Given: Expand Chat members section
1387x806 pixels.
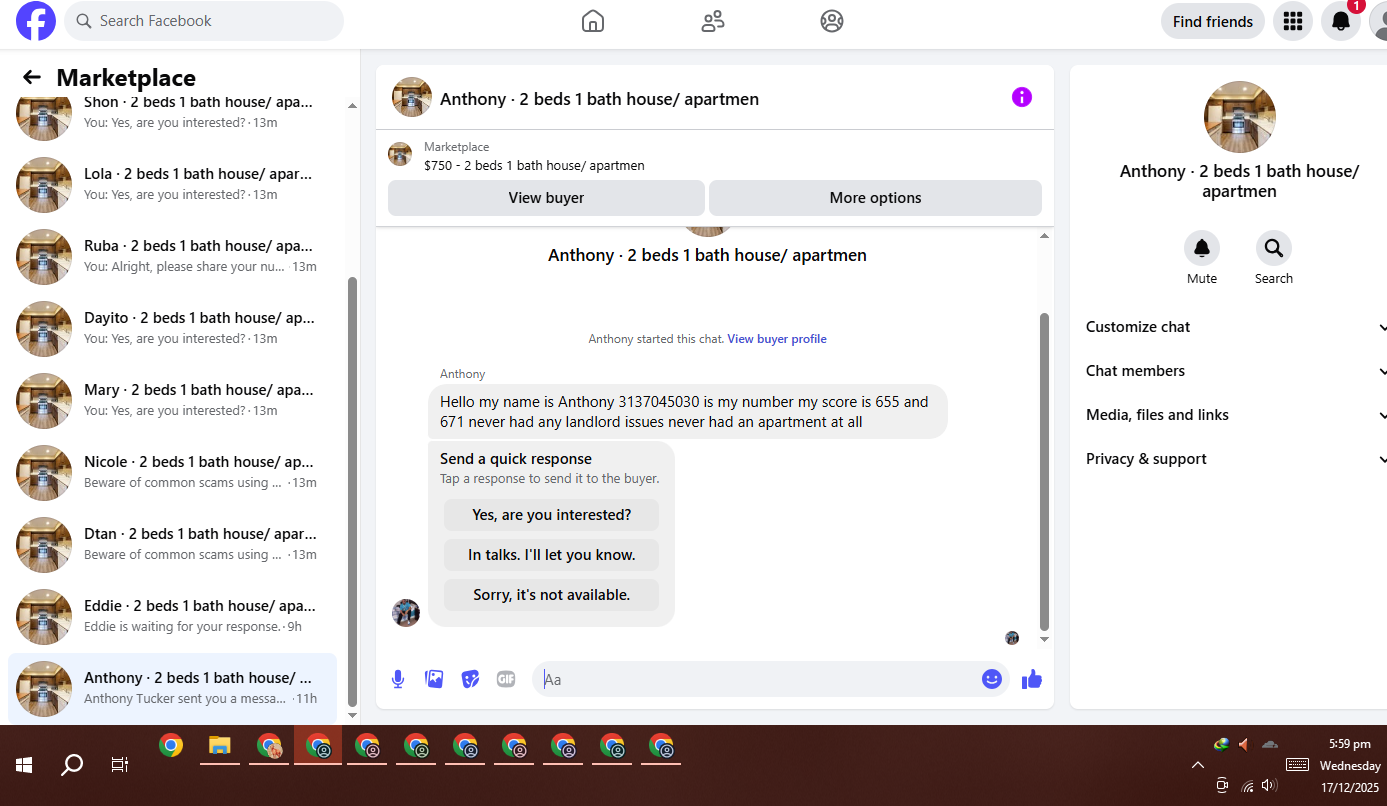Looking at the screenshot, I should click(x=1236, y=371).
